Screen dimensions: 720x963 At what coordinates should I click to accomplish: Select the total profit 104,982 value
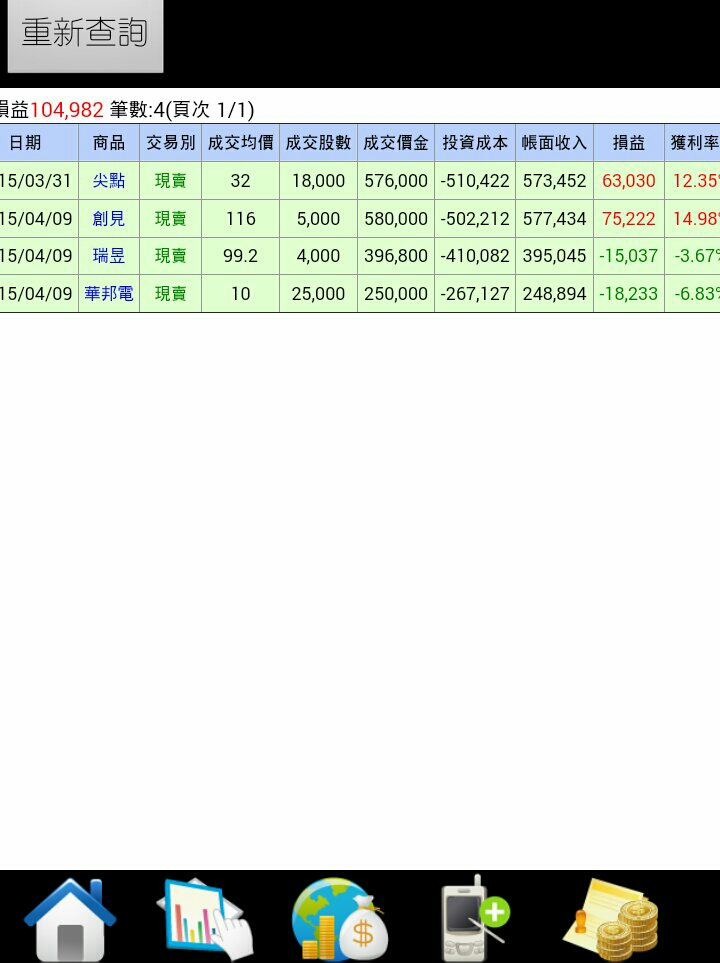point(66,110)
